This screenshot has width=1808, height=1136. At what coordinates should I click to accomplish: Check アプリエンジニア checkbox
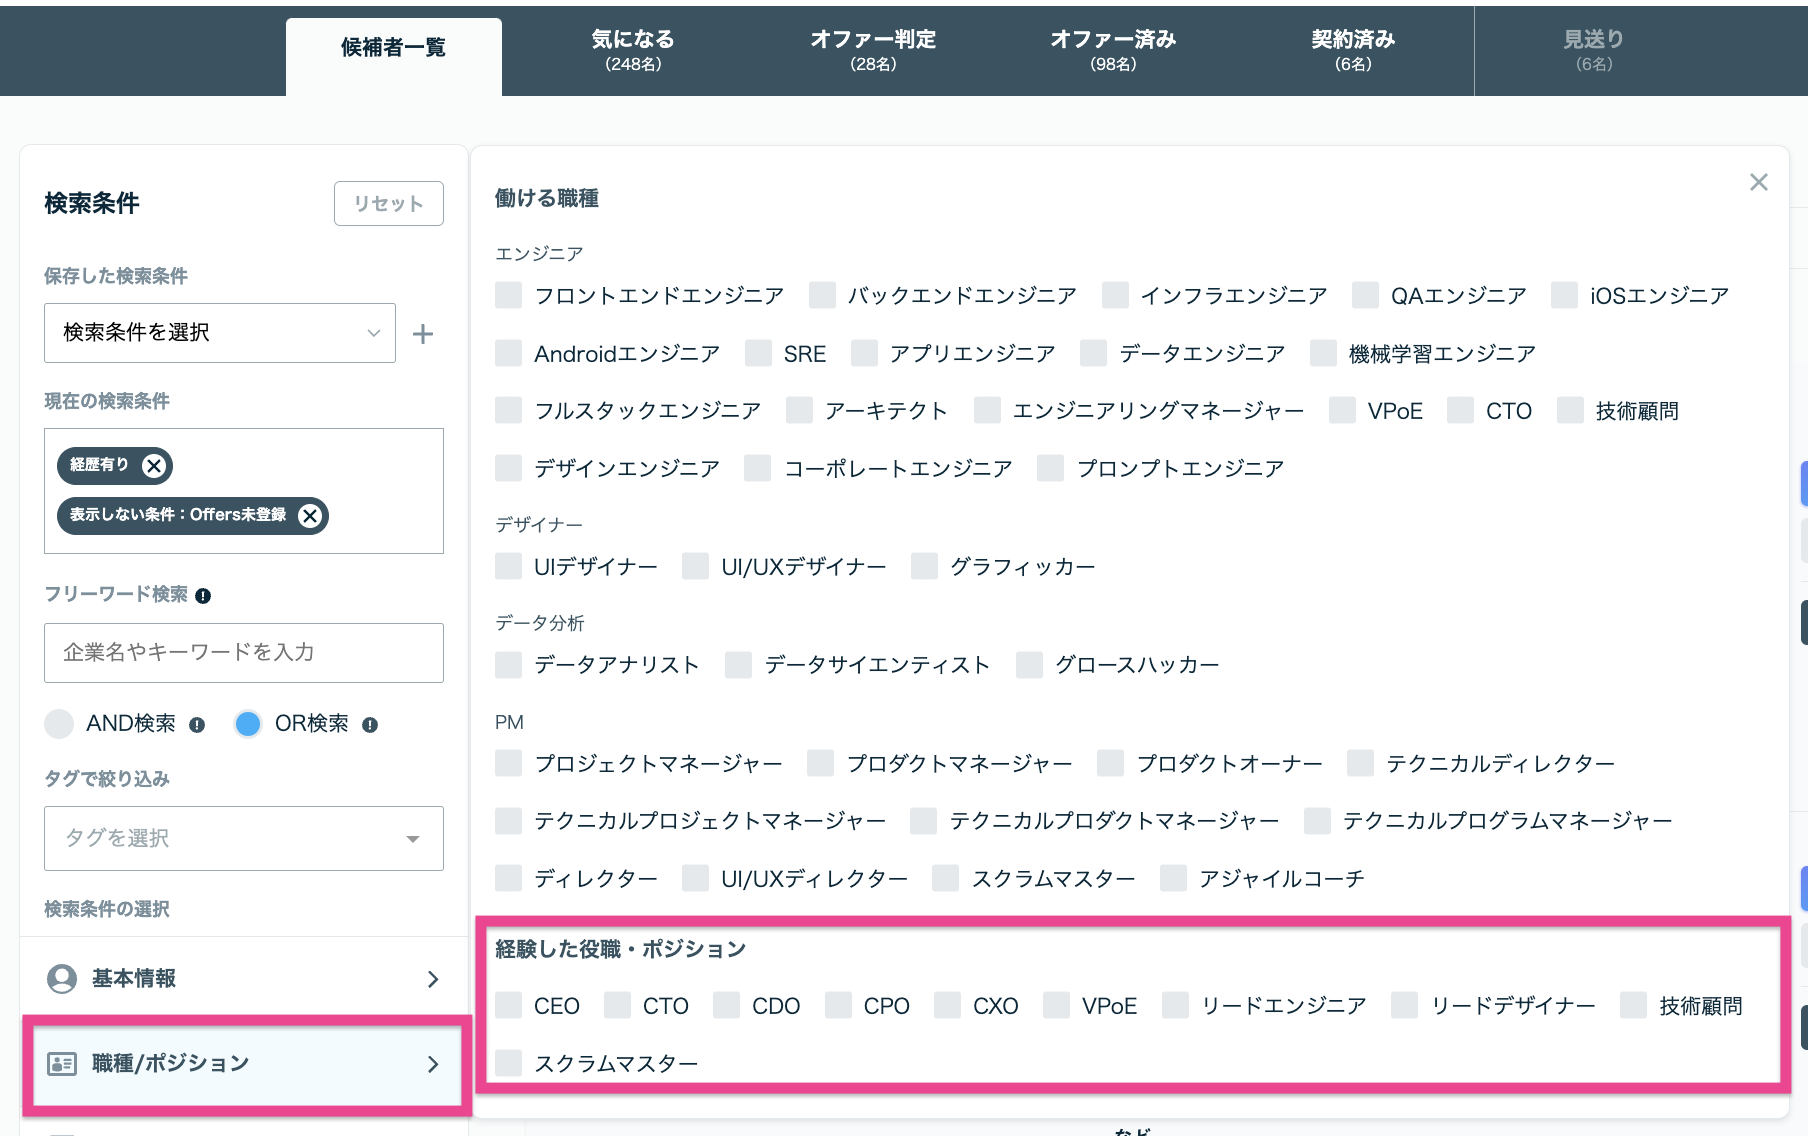pyautogui.click(x=865, y=353)
